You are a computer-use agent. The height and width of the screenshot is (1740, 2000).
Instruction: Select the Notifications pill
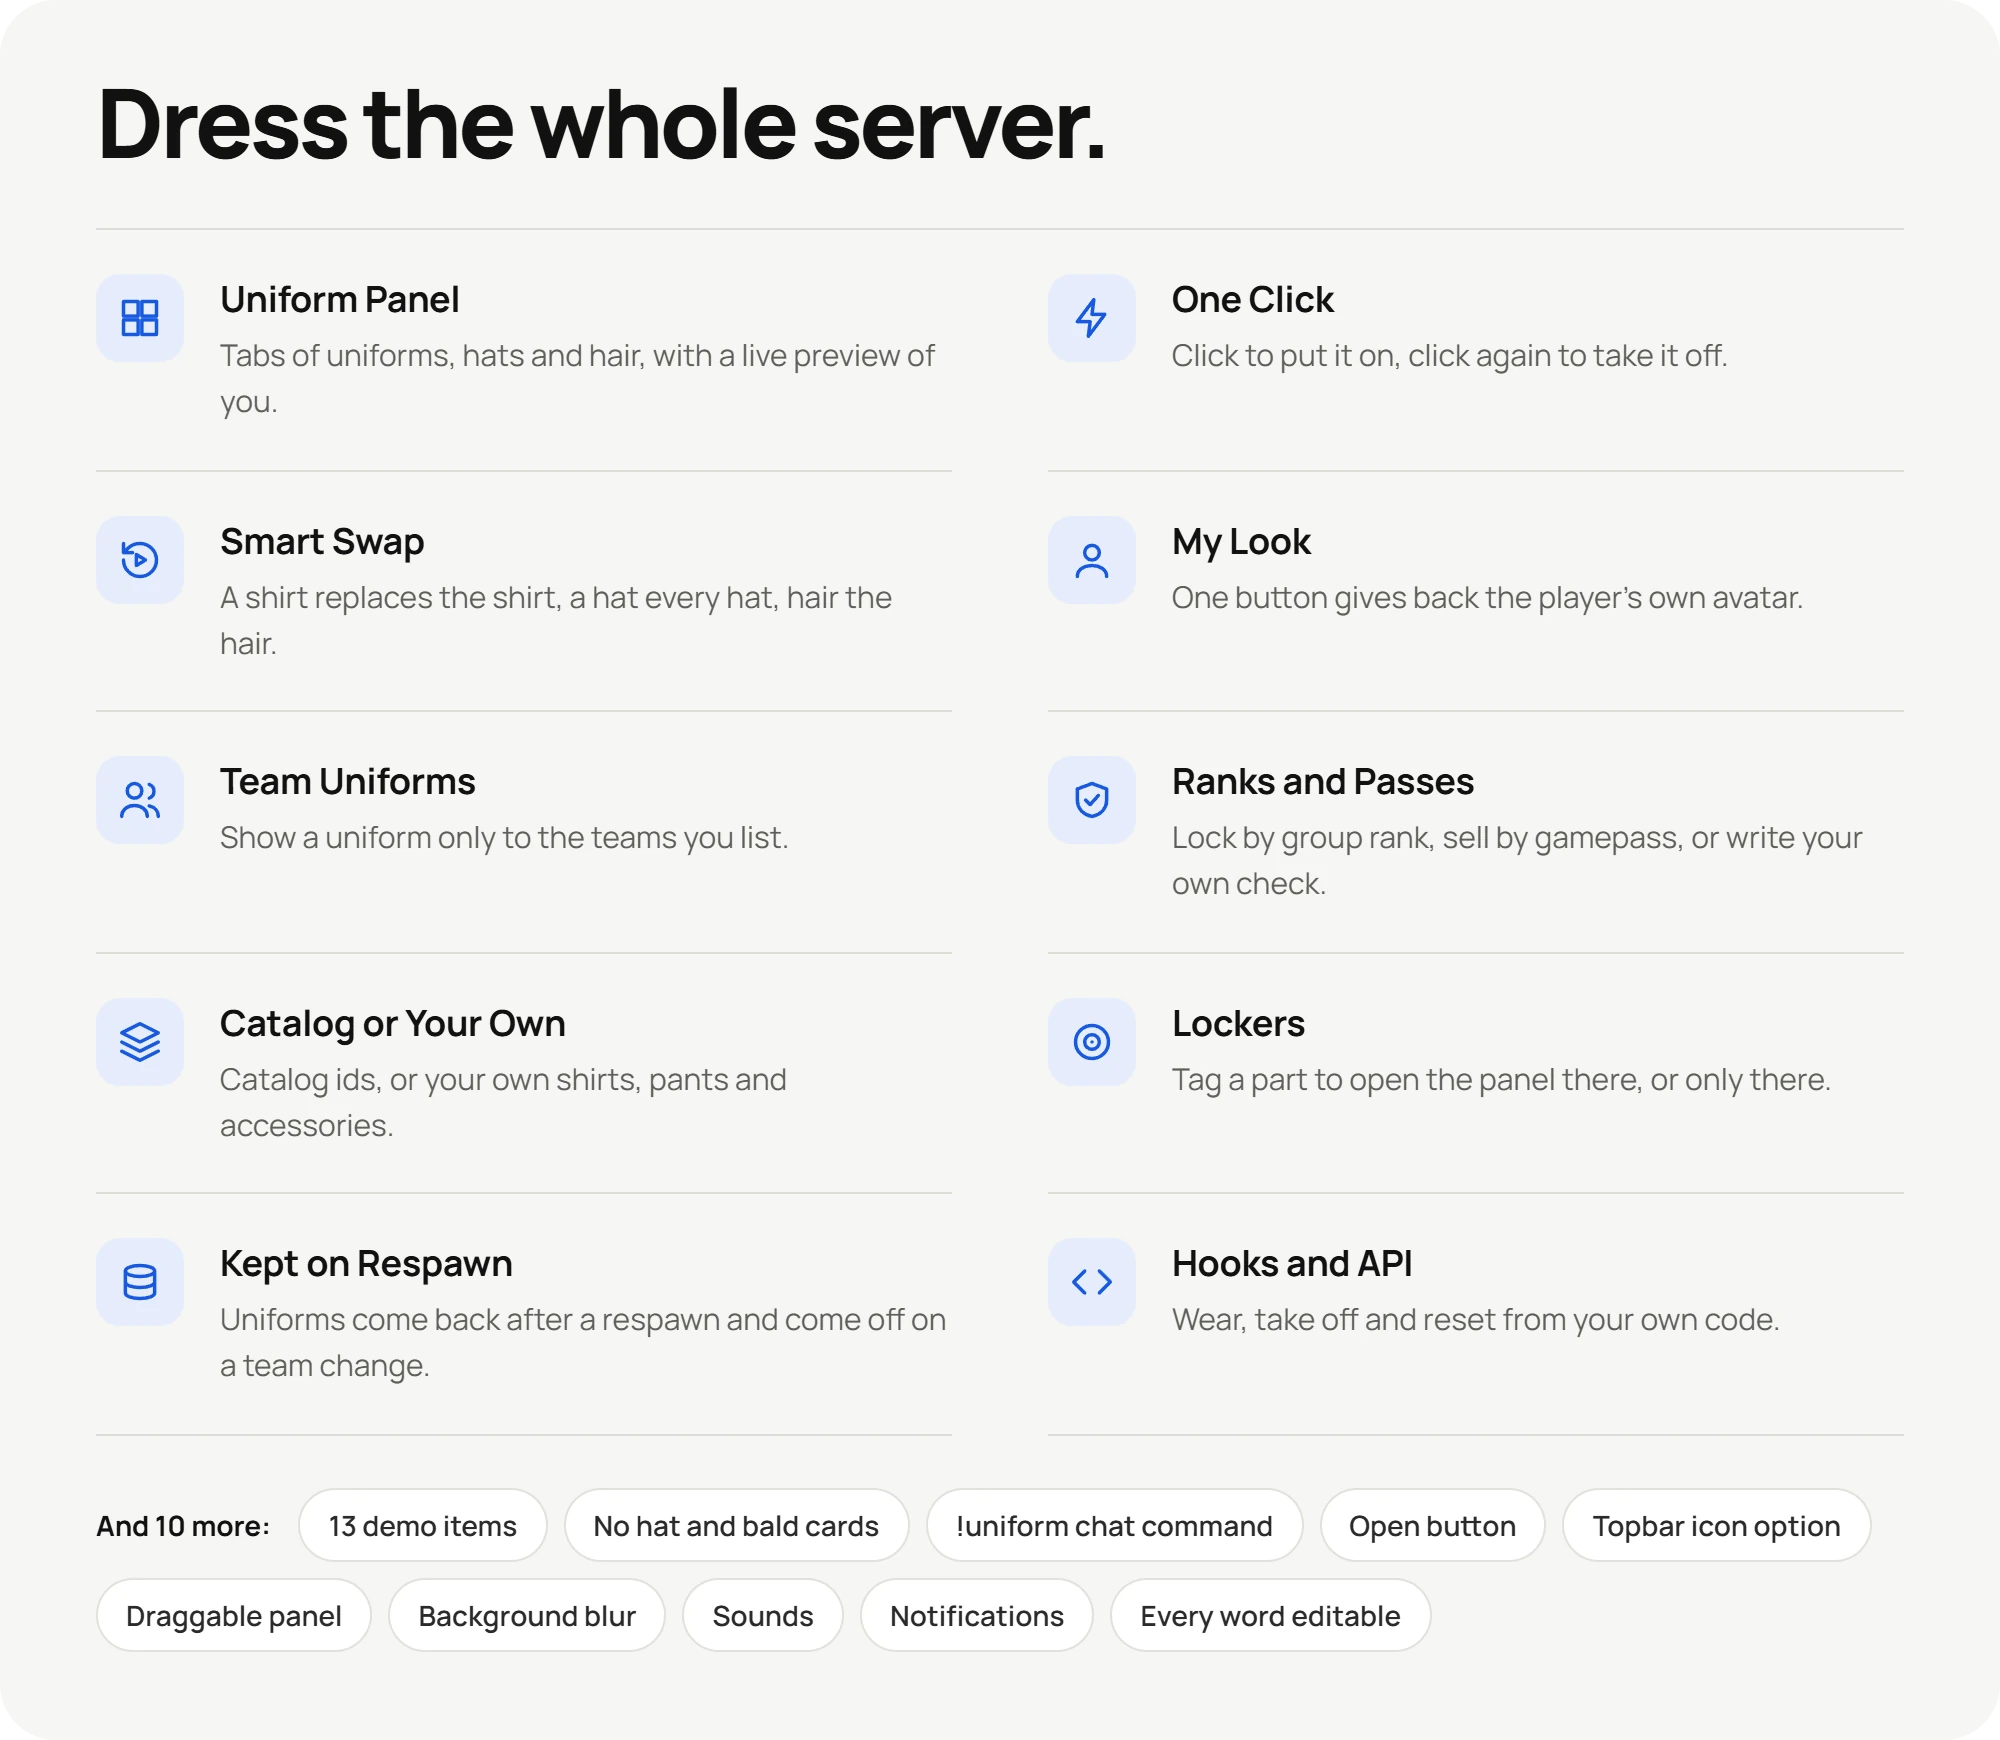(x=977, y=1615)
